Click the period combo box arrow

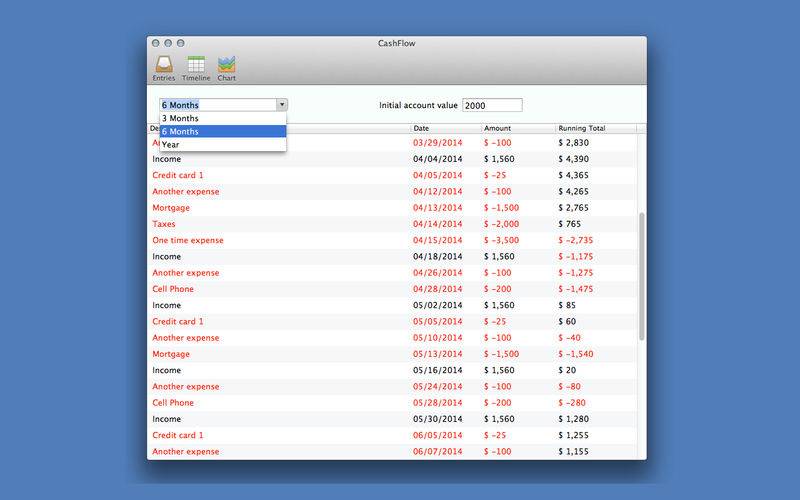click(282, 105)
